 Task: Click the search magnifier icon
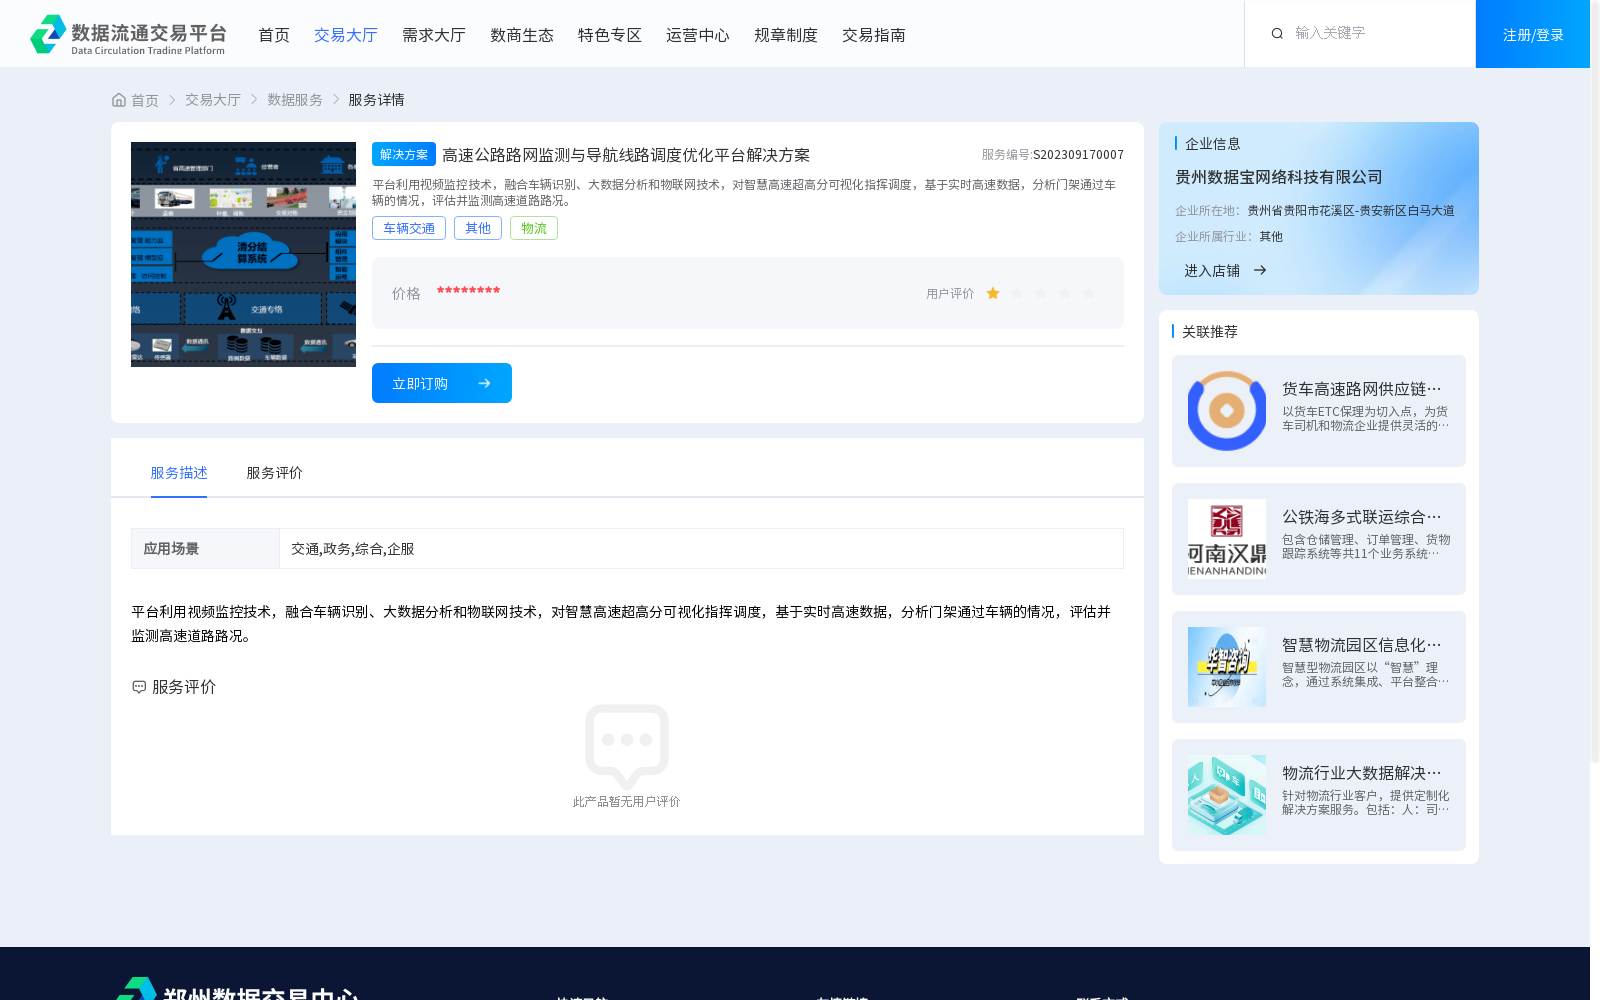tap(1277, 33)
